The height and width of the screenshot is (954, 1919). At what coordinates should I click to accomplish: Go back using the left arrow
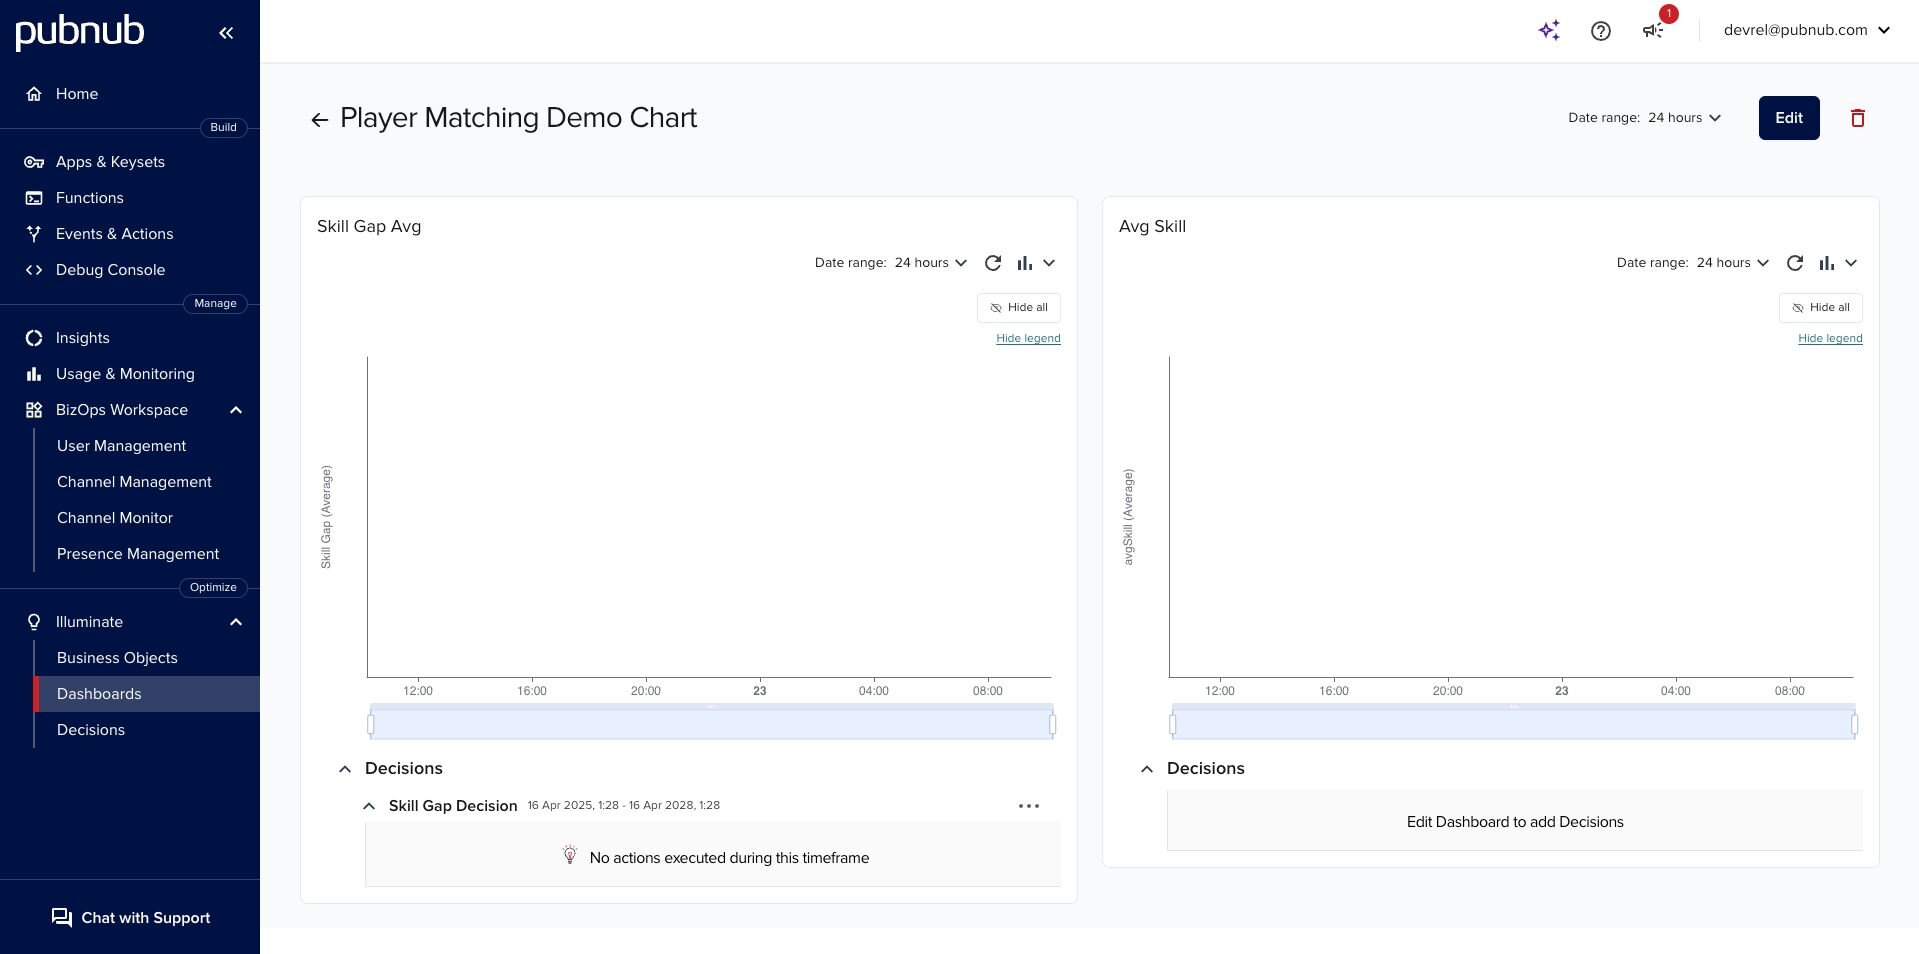coord(319,120)
